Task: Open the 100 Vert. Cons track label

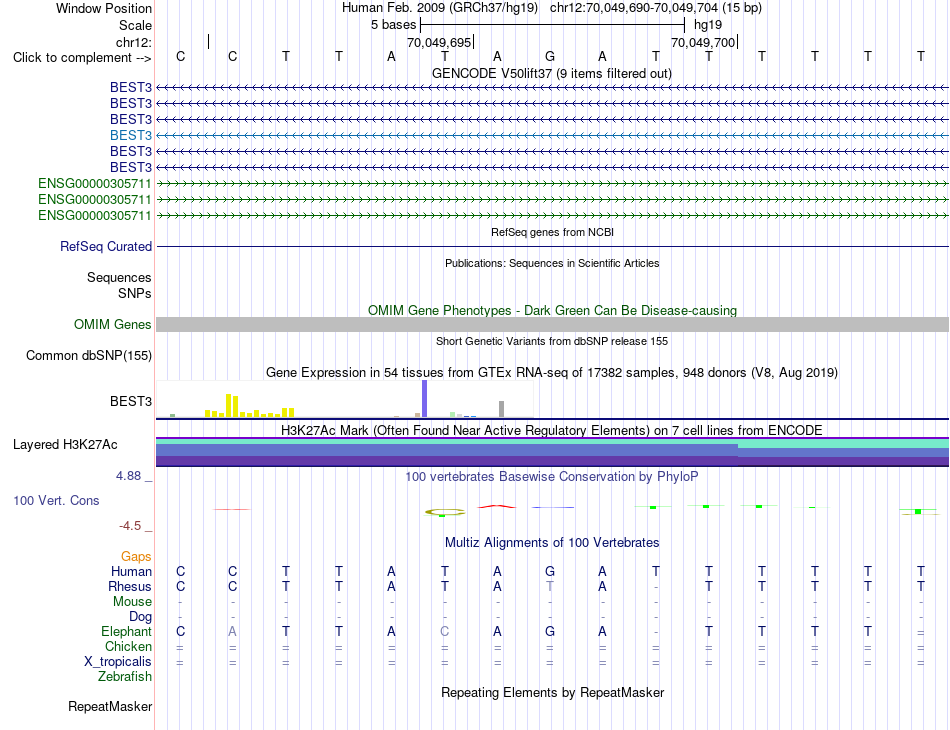Action: tap(56, 500)
